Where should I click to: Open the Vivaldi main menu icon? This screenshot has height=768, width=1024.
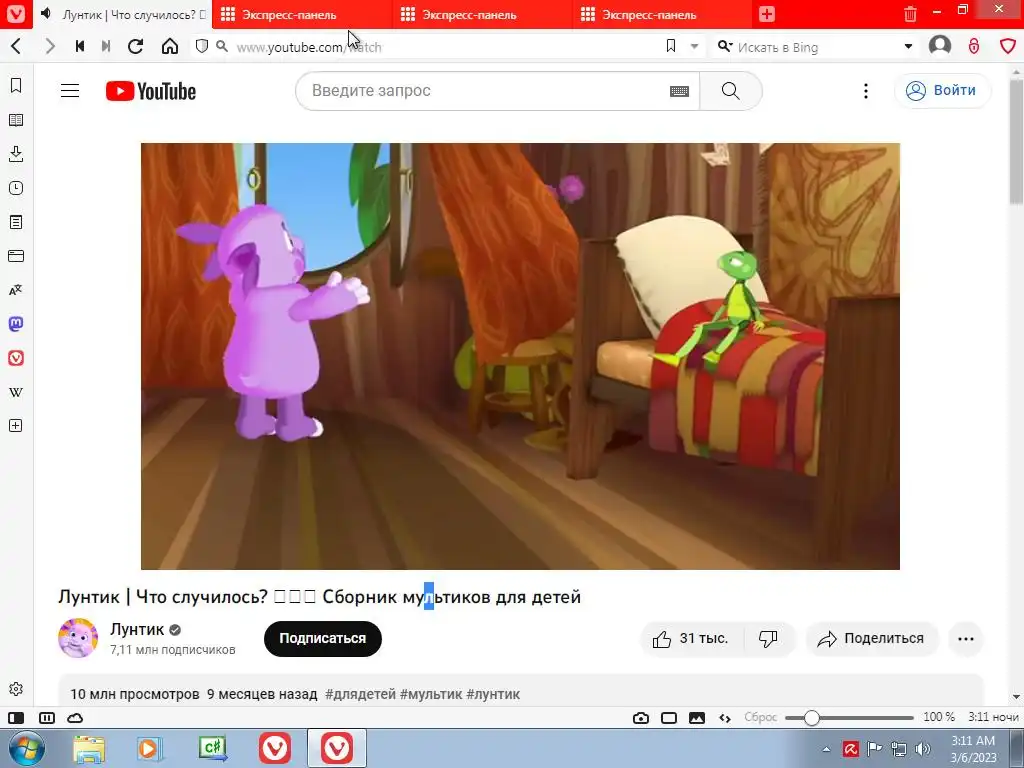(15, 14)
